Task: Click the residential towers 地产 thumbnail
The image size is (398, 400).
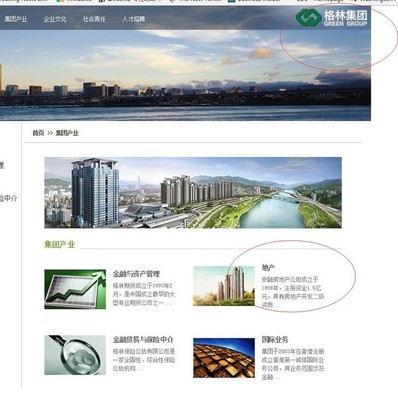Action: (x=224, y=286)
